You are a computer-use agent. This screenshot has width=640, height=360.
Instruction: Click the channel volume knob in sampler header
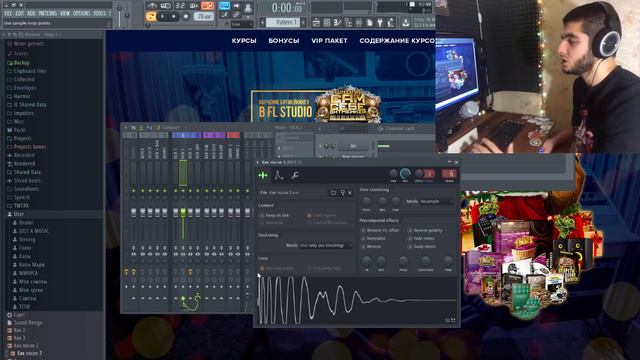[x=405, y=174]
